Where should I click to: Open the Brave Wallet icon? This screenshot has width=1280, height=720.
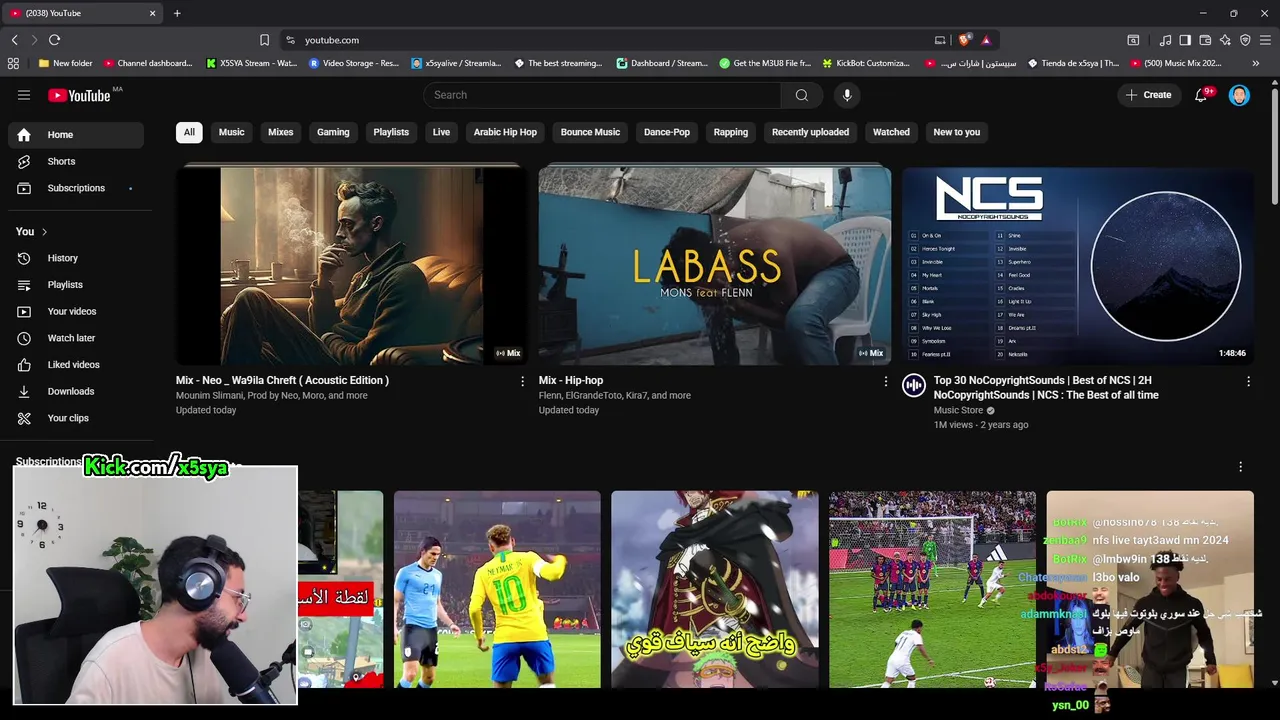(x=1205, y=40)
